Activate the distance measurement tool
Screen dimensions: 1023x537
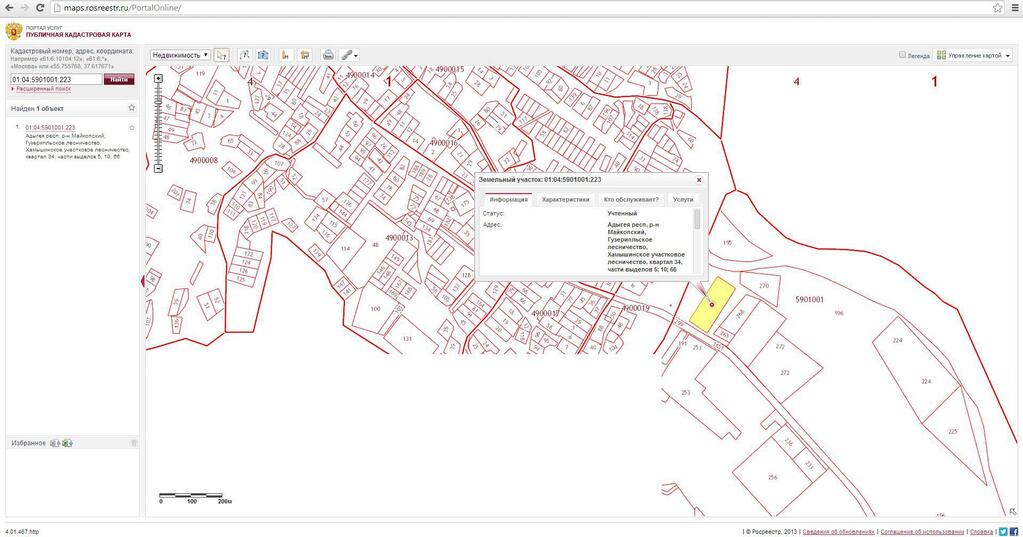(245, 55)
